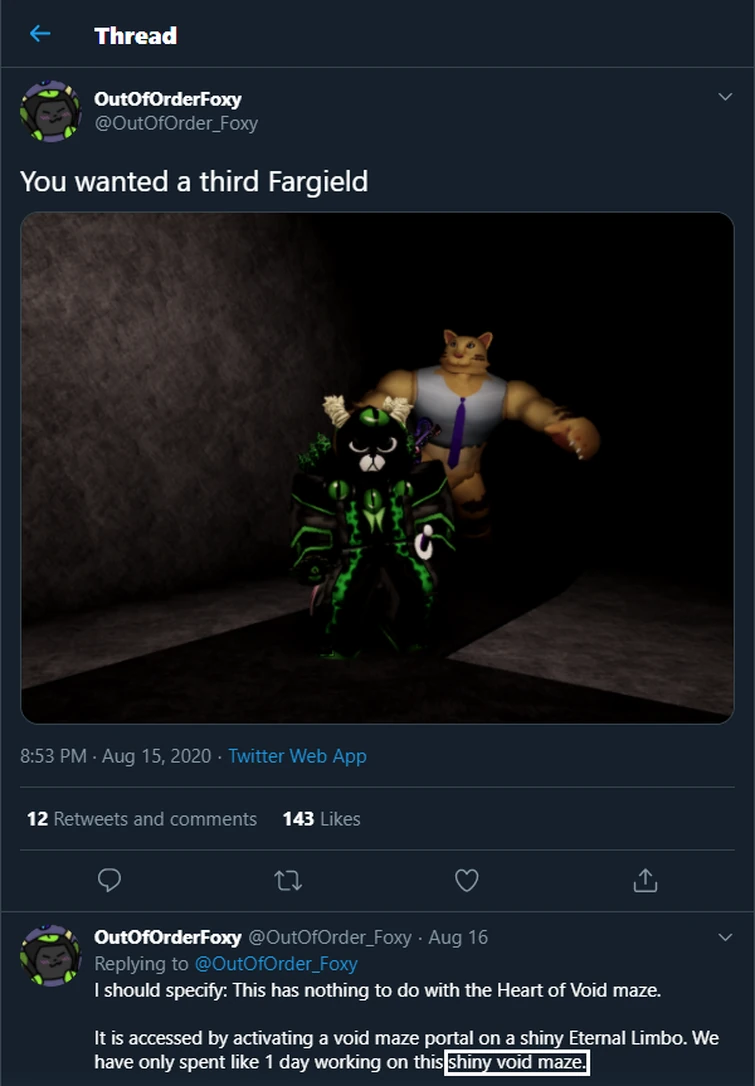Image resolution: width=755 pixels, height=1086 pixels.
Task: Click OutOfOrderFoxy display name on main tweet
Action: [x=167, y=99]
